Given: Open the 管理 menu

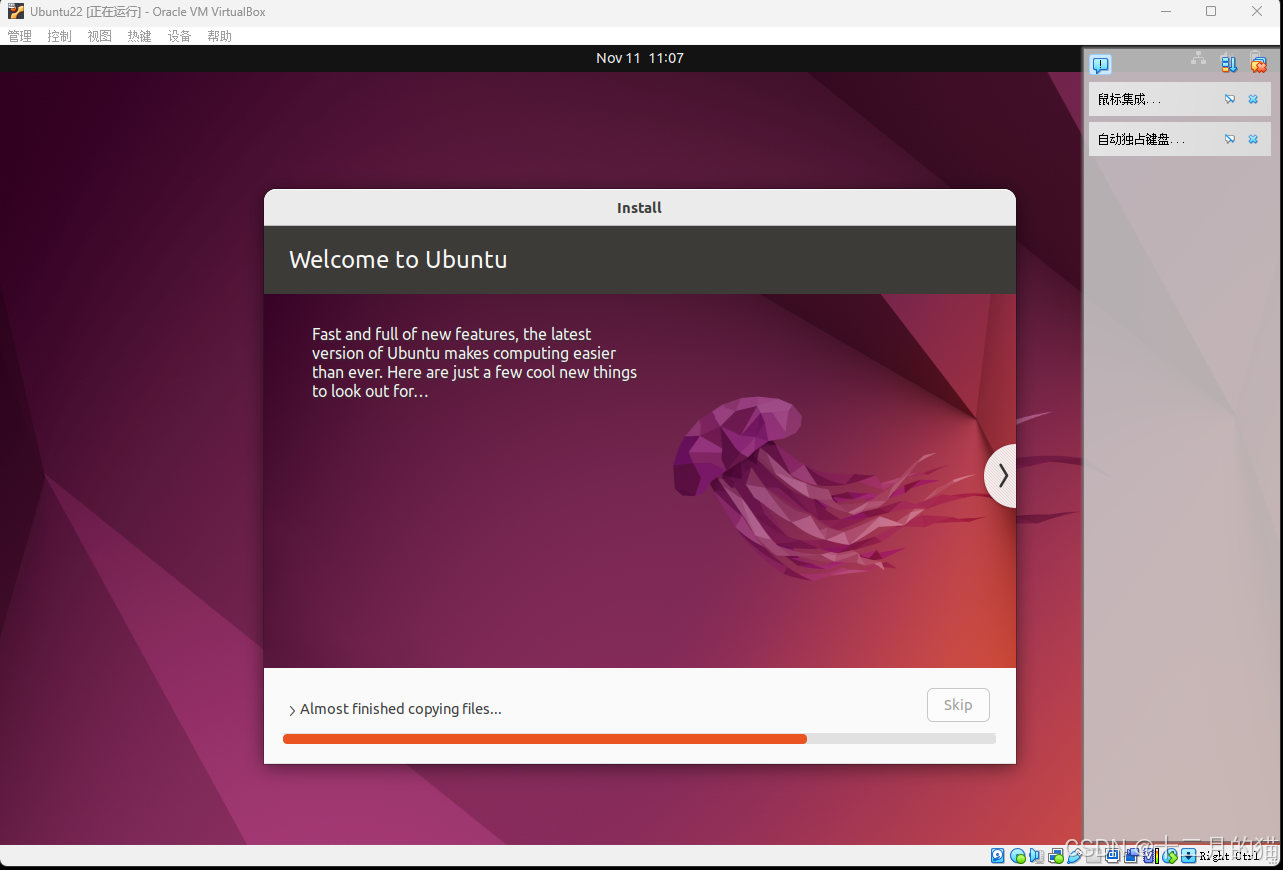Looking at the screenshot, I should click(x=20, y=36).
